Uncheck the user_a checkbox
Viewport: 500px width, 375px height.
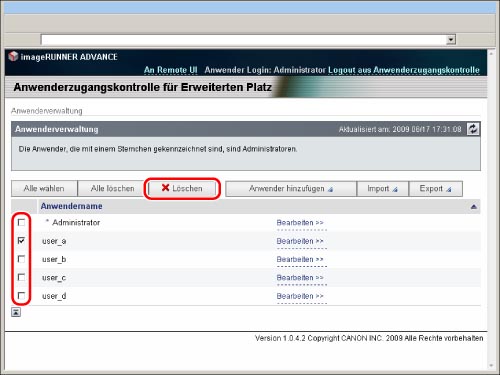tap(21, 240)
